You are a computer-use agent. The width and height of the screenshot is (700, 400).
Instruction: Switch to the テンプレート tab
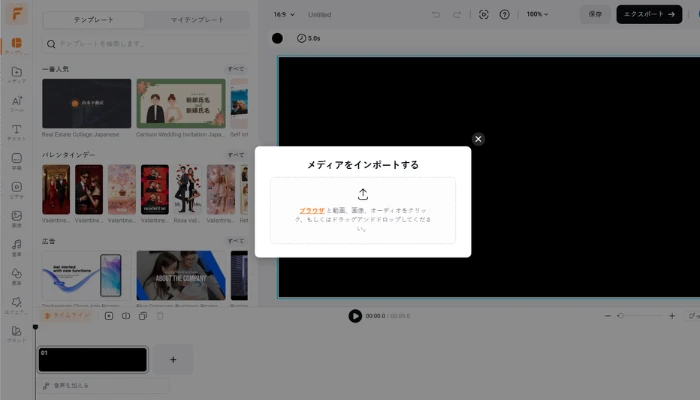click(x=93, y=20)
